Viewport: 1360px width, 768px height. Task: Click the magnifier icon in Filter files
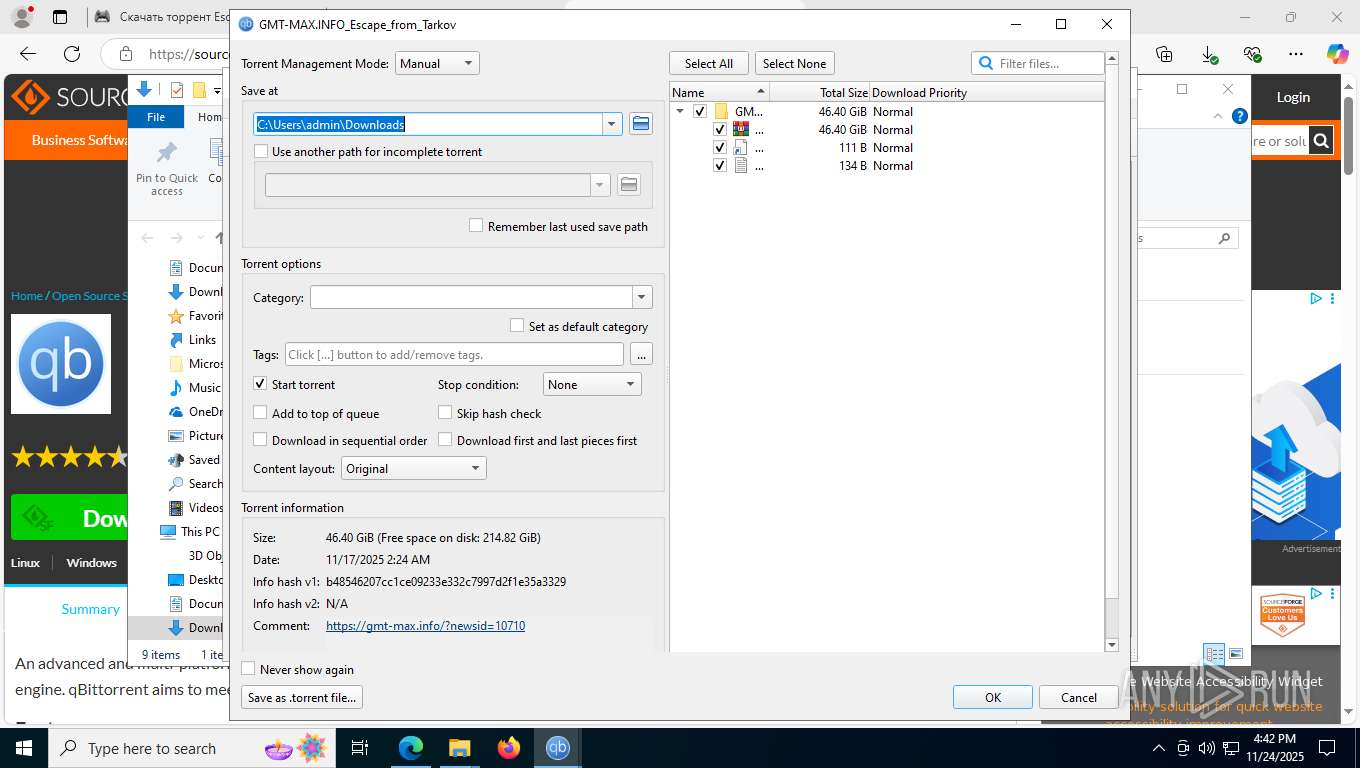click(987, 63)
